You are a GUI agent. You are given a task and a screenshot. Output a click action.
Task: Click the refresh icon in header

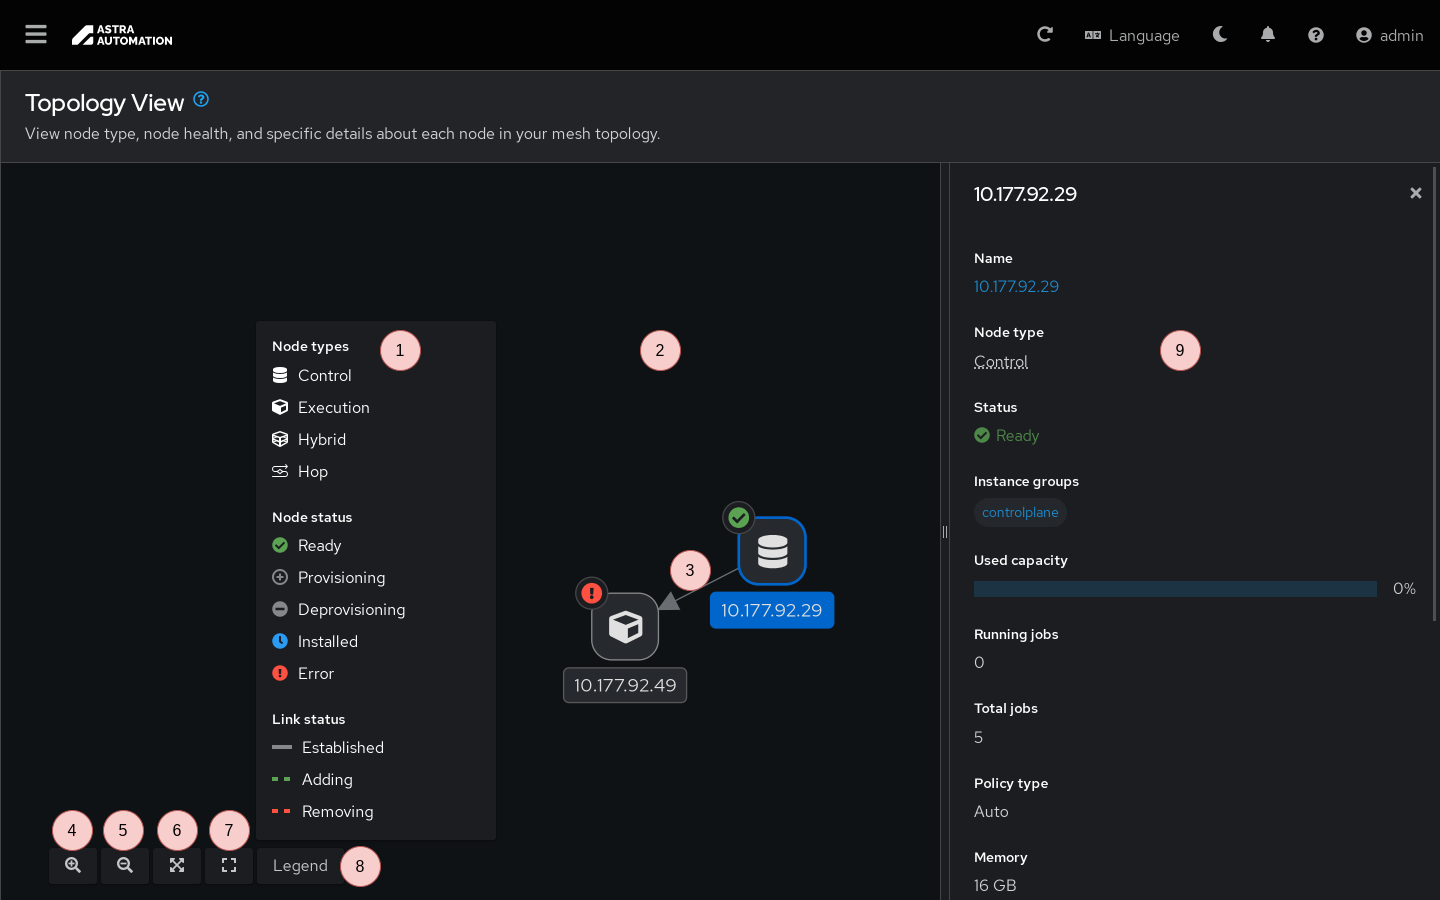pos(1045,35)
